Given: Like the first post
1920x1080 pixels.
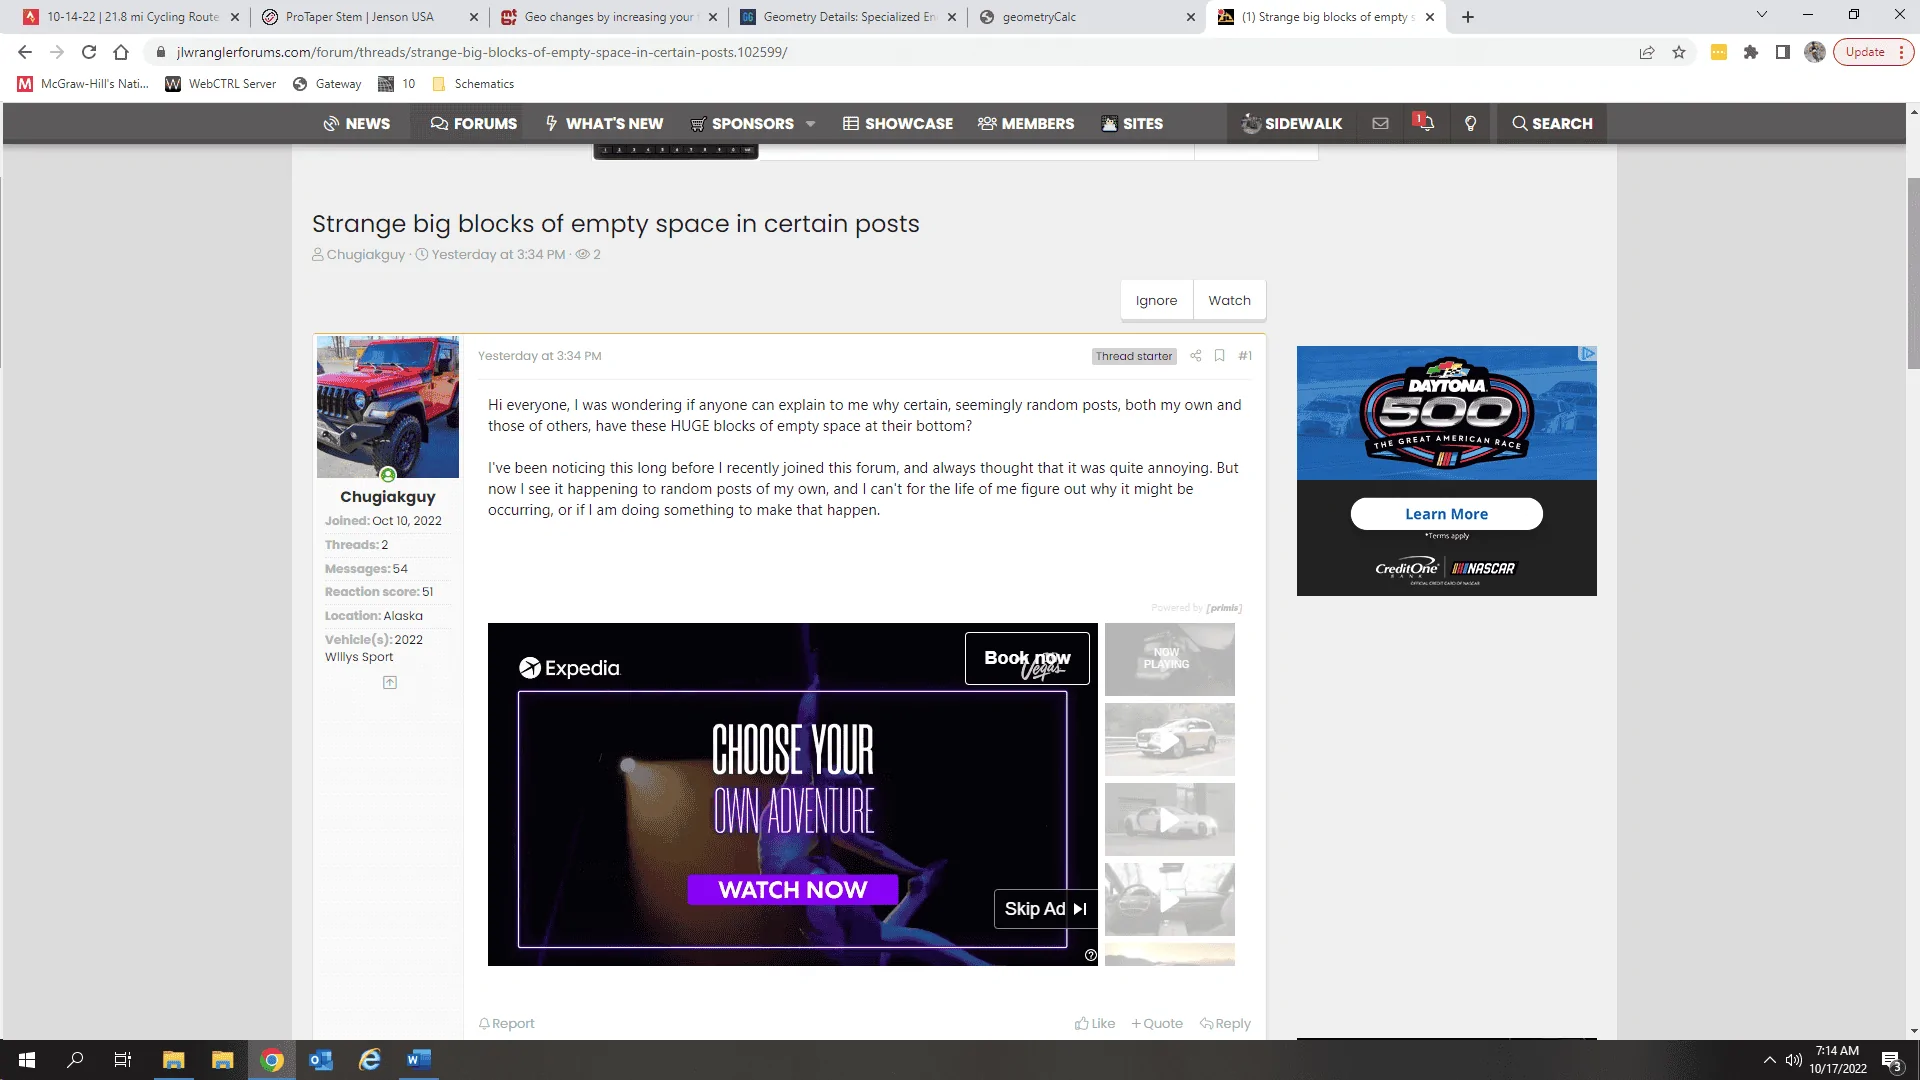Looking at the screenshot, I should tap(1095, 1024).
